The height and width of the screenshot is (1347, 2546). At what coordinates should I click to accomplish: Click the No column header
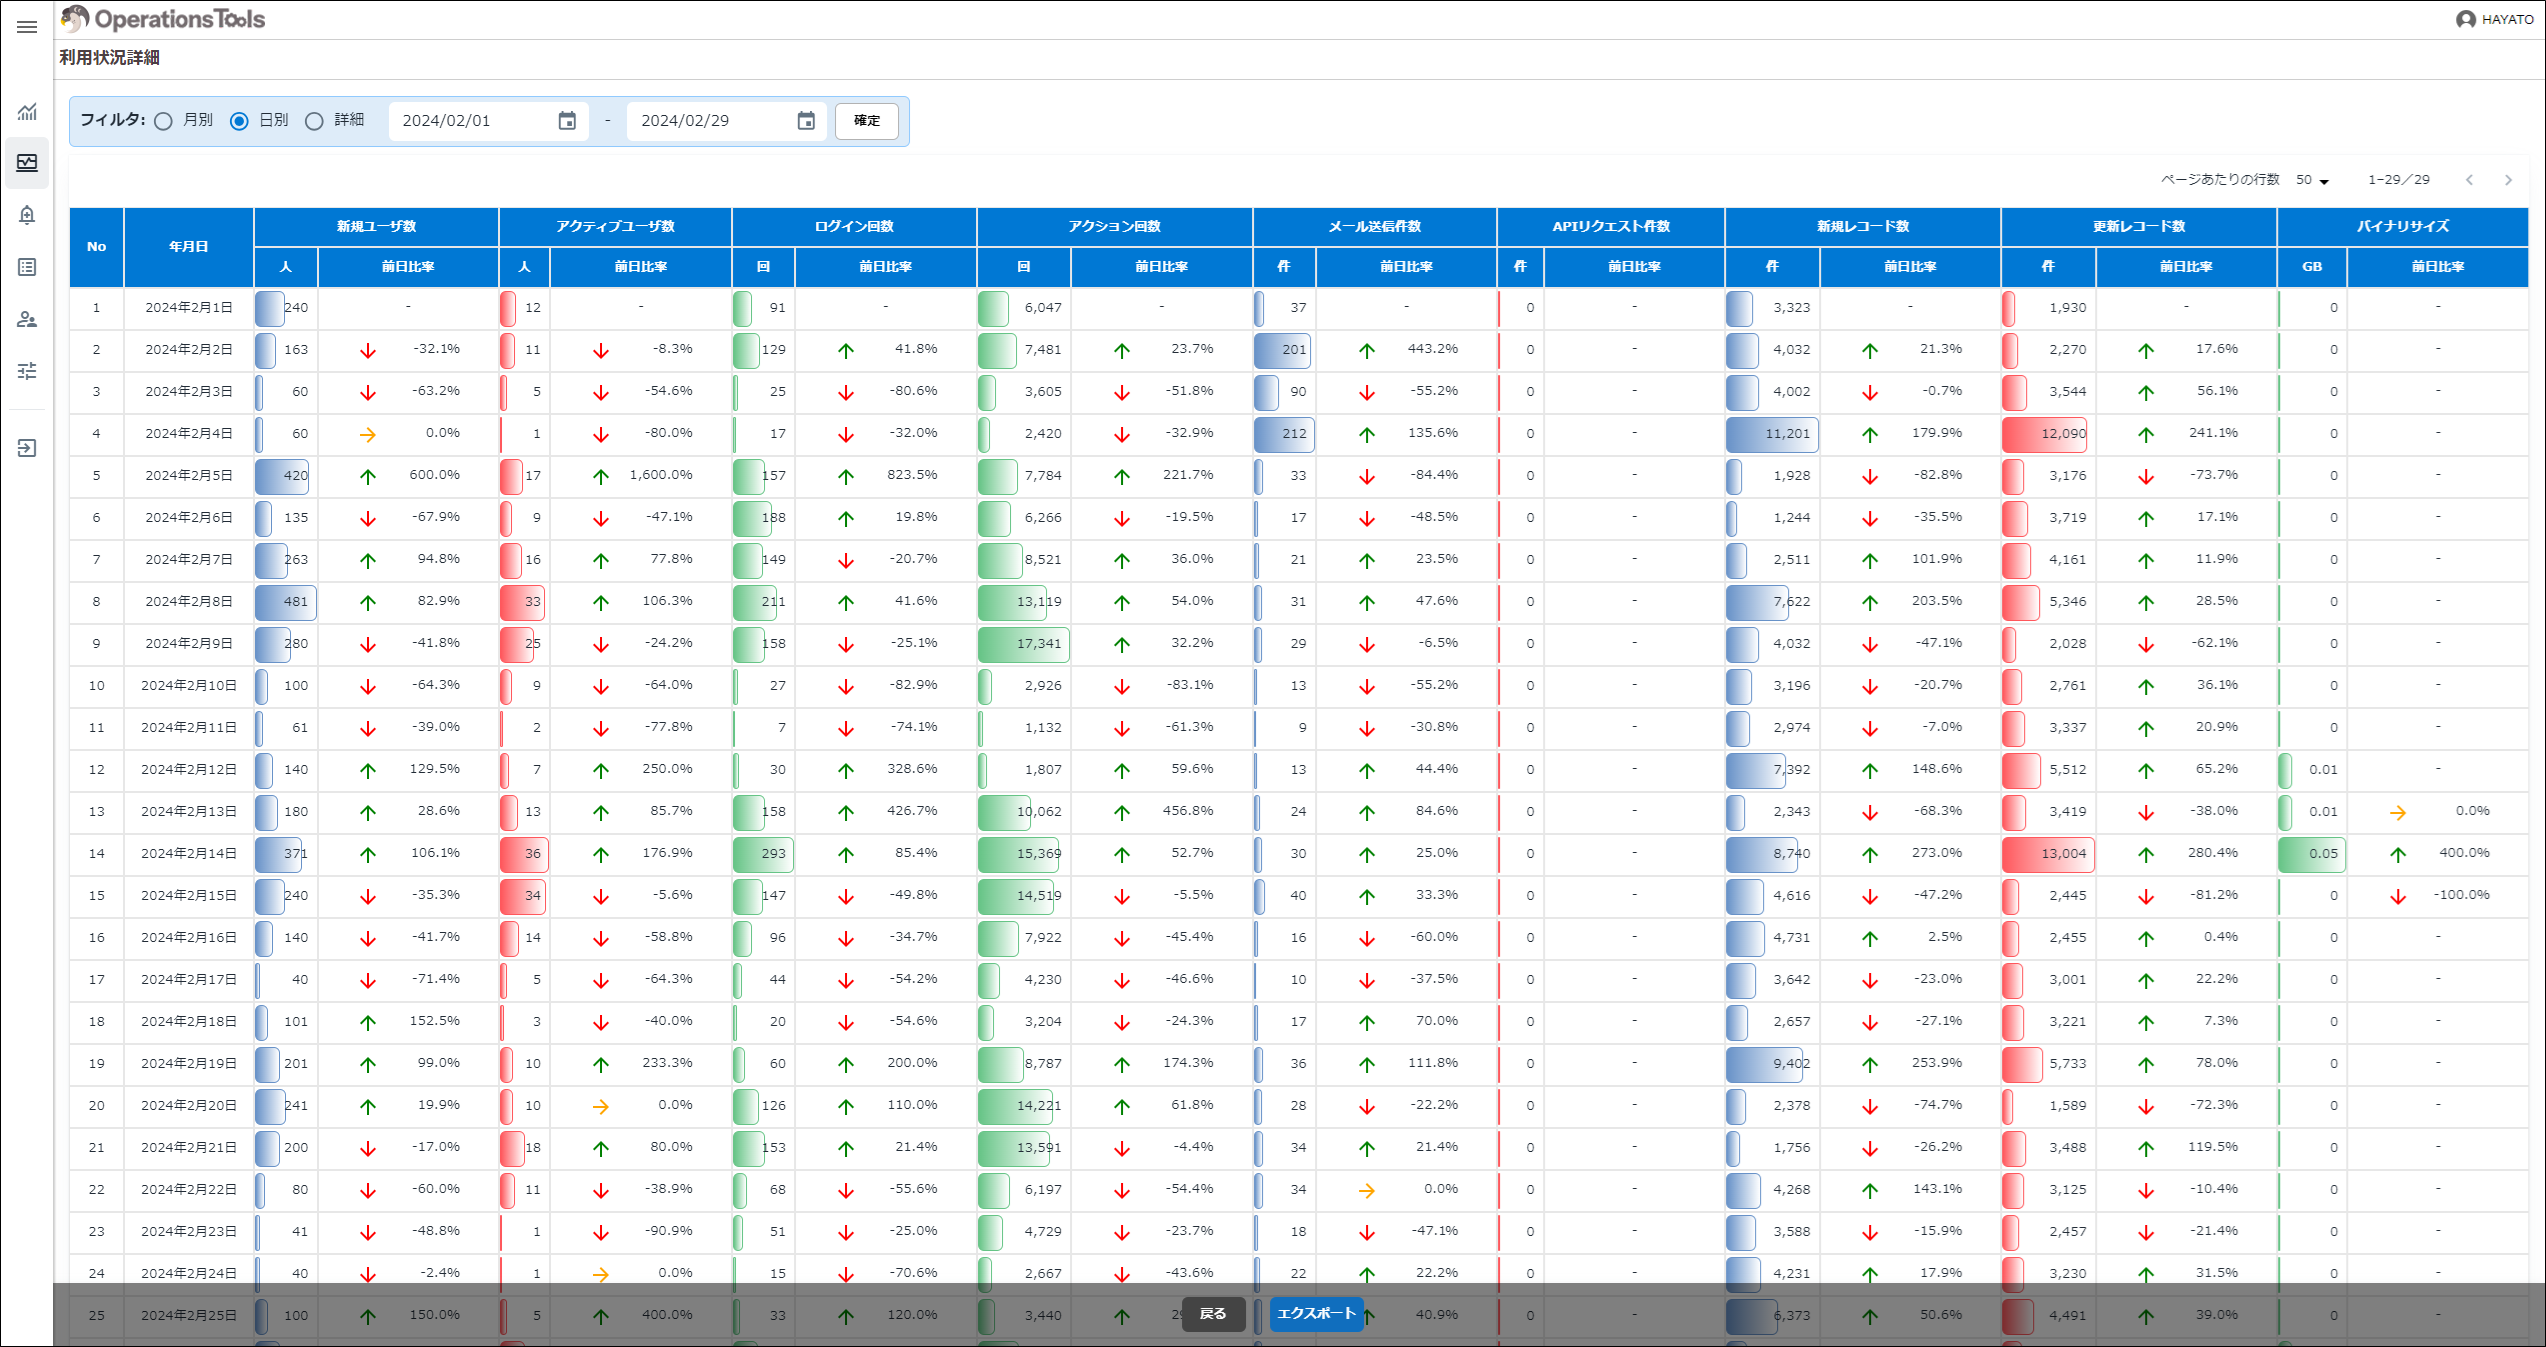point(96,247)
